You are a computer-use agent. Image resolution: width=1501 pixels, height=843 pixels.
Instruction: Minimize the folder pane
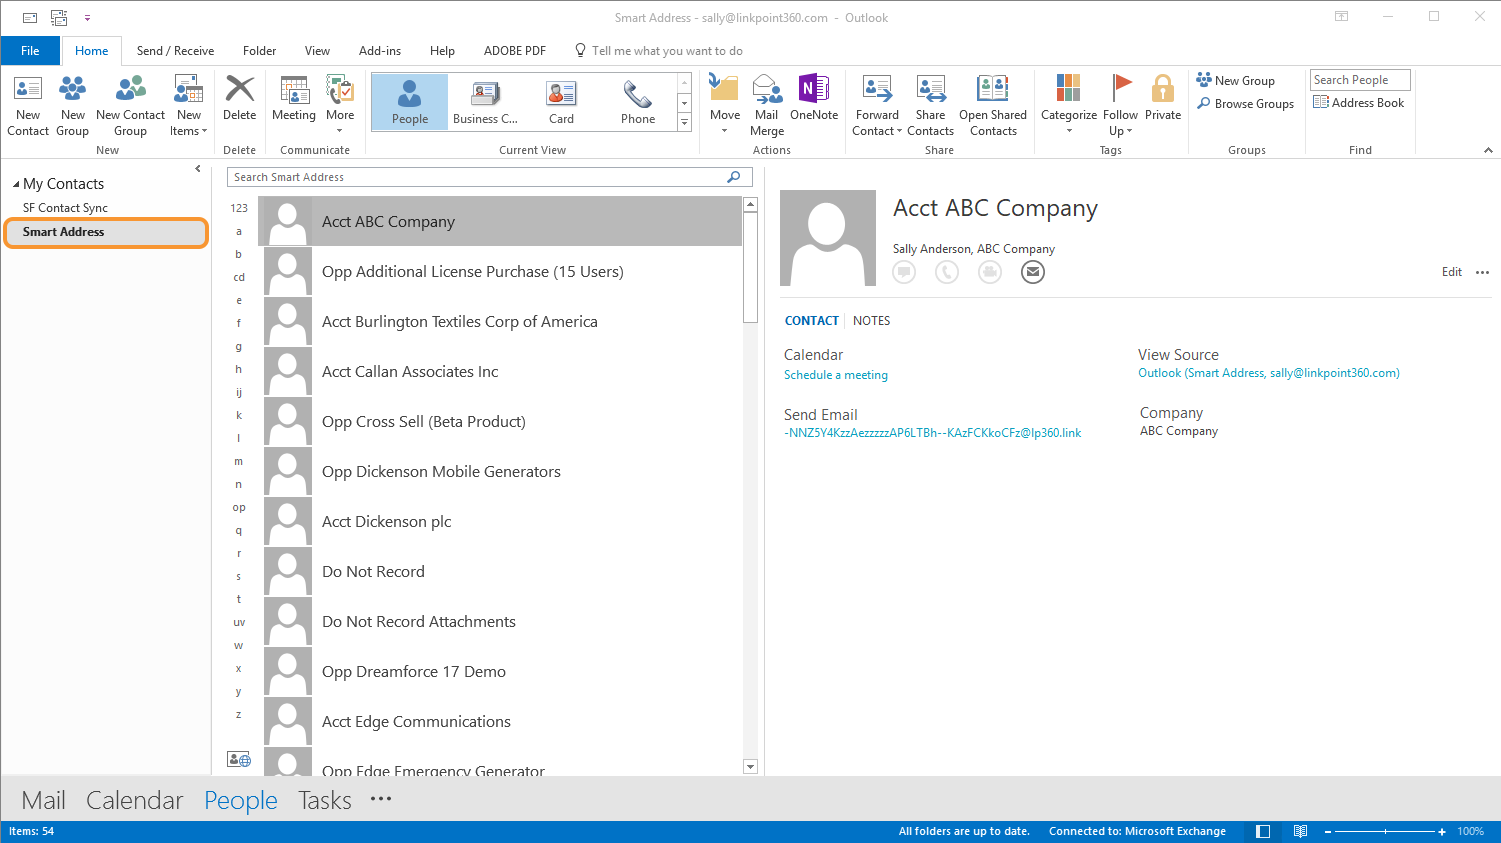coord(198,169)
